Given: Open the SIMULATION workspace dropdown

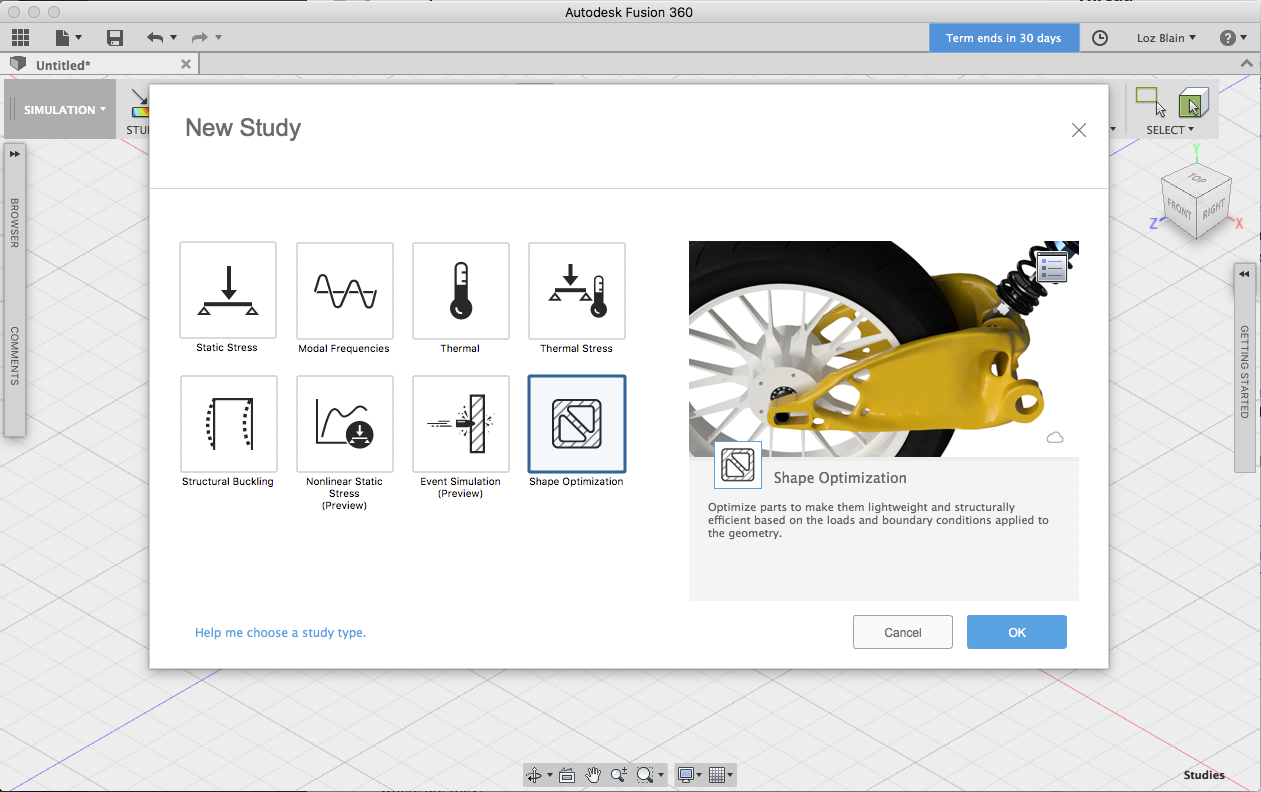Looking at the screenshot, I should [x=59, y=110].
